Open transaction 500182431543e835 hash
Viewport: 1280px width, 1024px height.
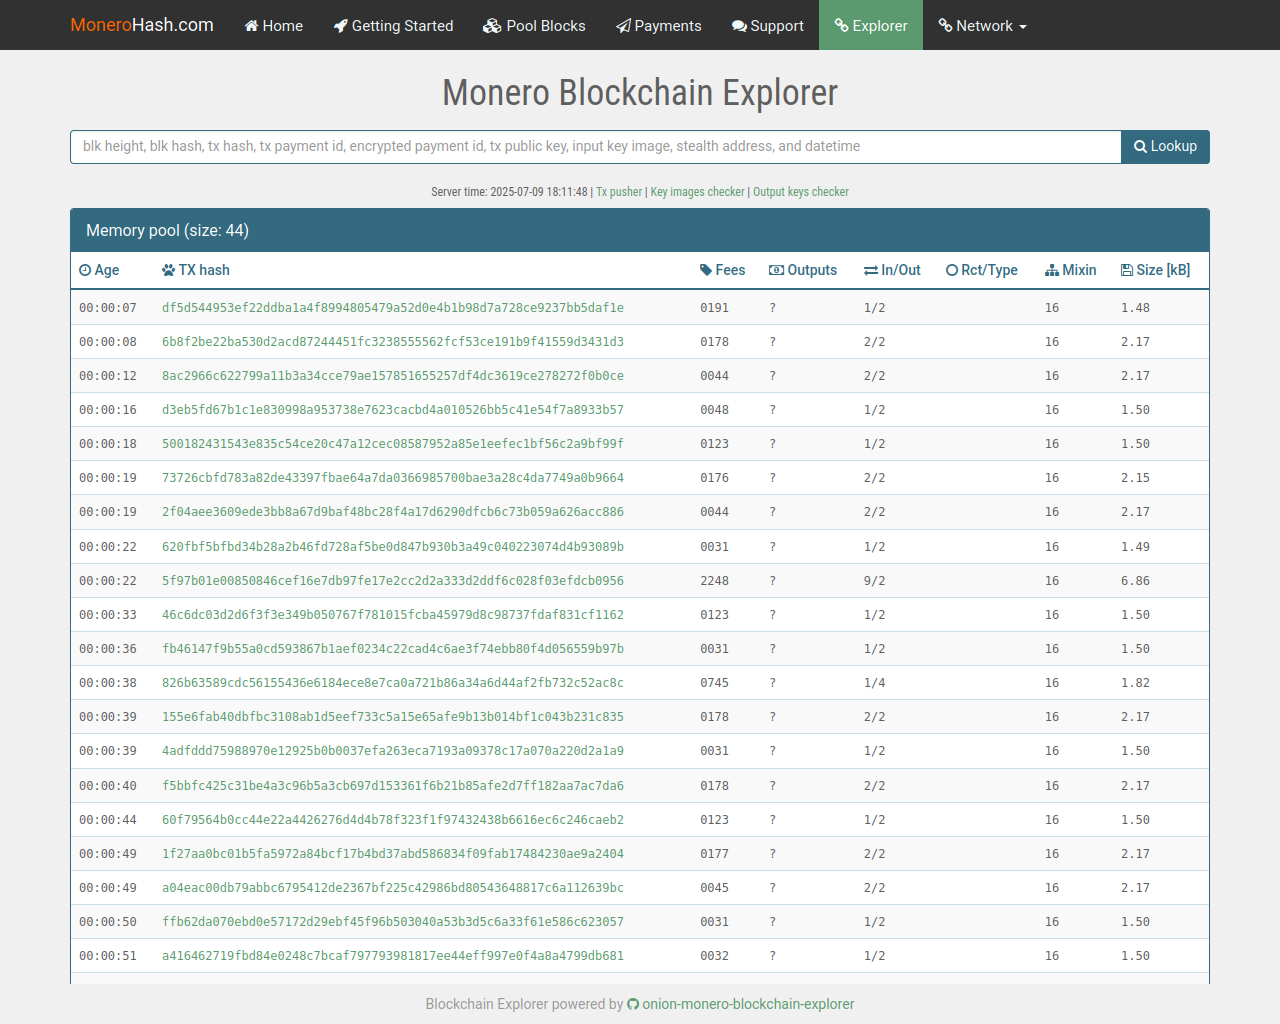(393, 444)
